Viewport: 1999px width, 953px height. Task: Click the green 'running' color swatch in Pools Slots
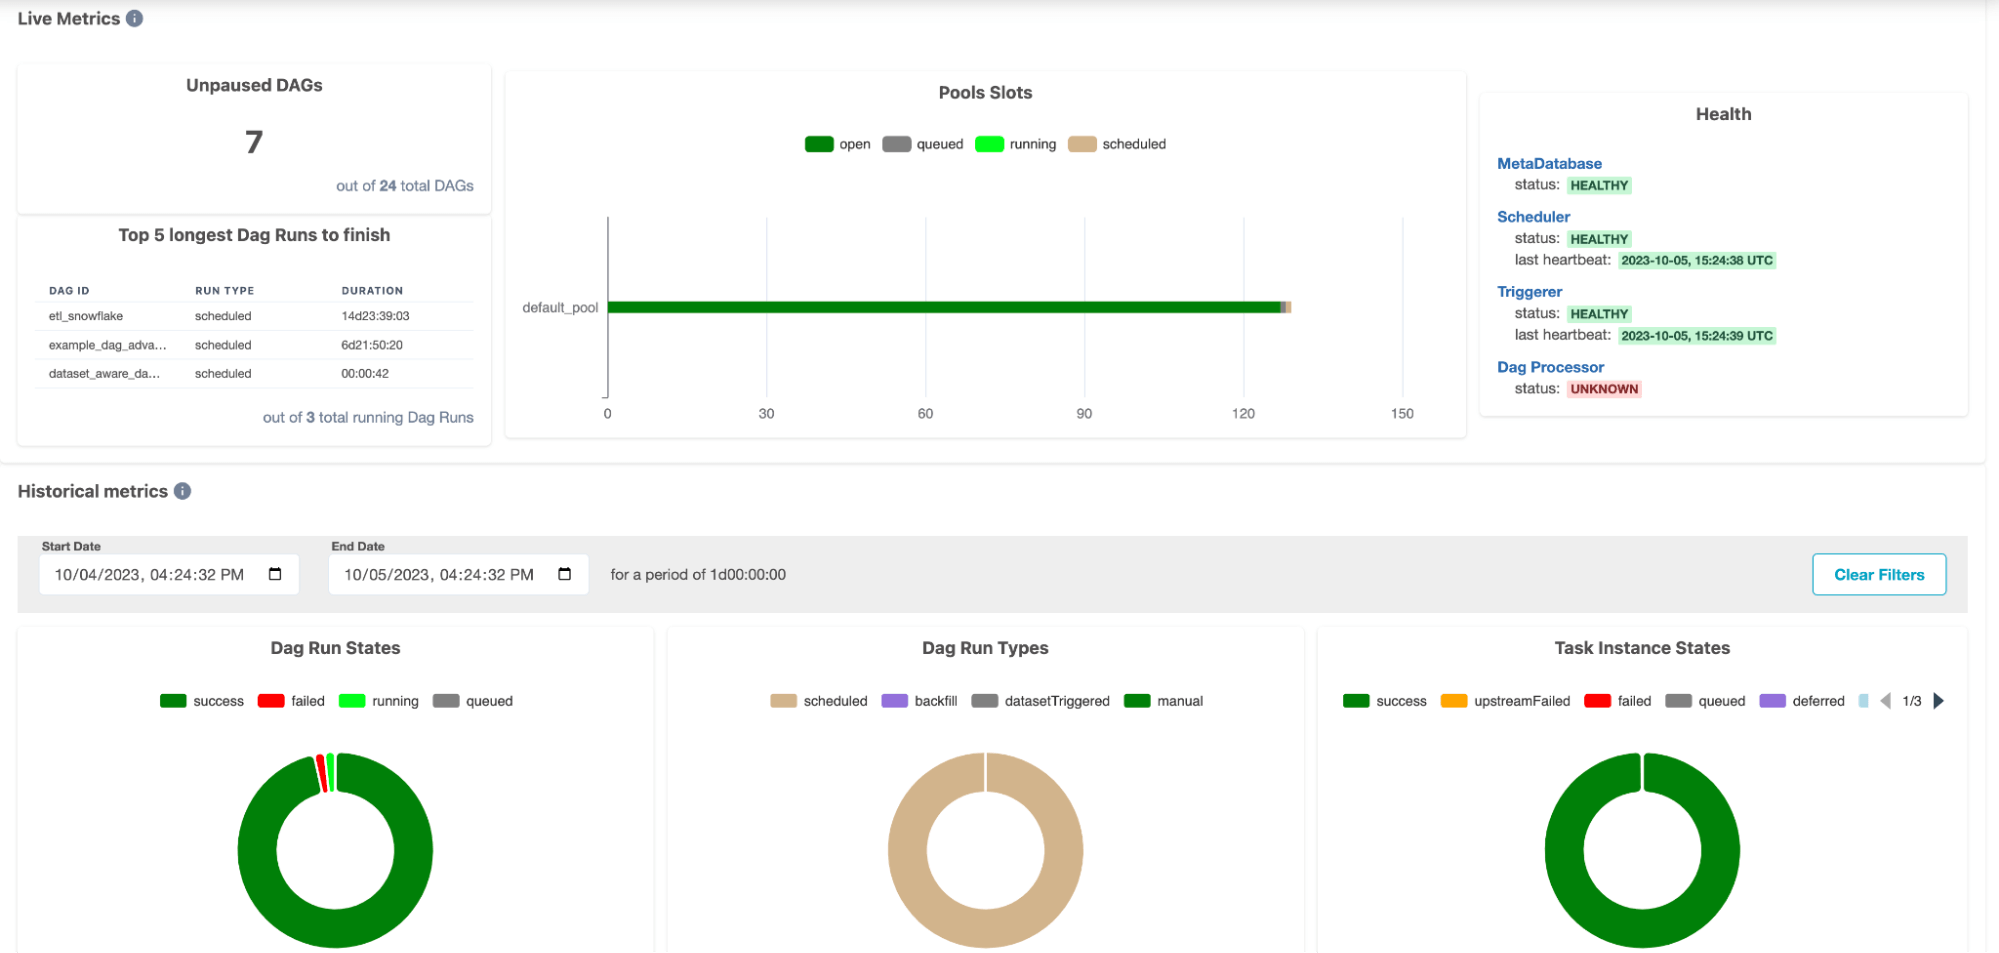[989, 144]
